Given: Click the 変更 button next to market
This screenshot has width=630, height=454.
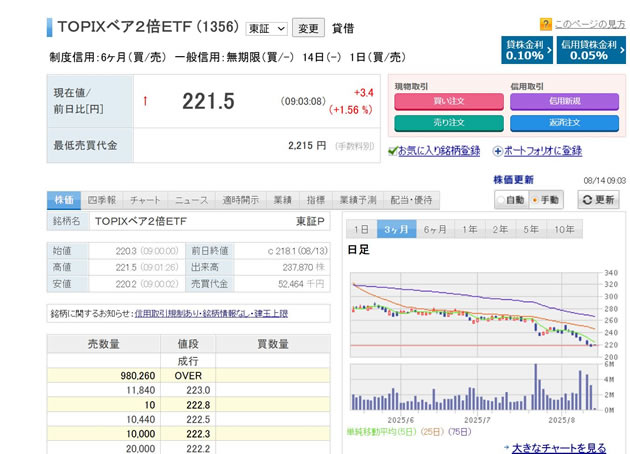Looking at the screenshot, I should click(x=310, y=29).
